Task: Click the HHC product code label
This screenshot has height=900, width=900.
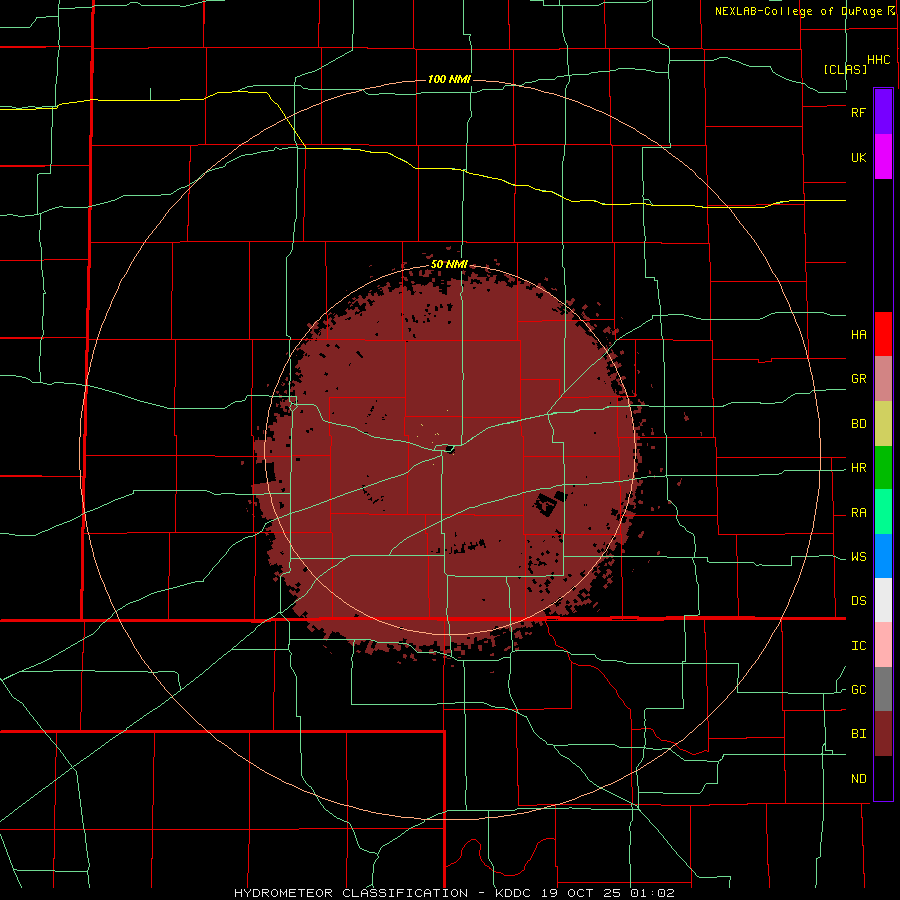Action: click(x=878, y=60)
